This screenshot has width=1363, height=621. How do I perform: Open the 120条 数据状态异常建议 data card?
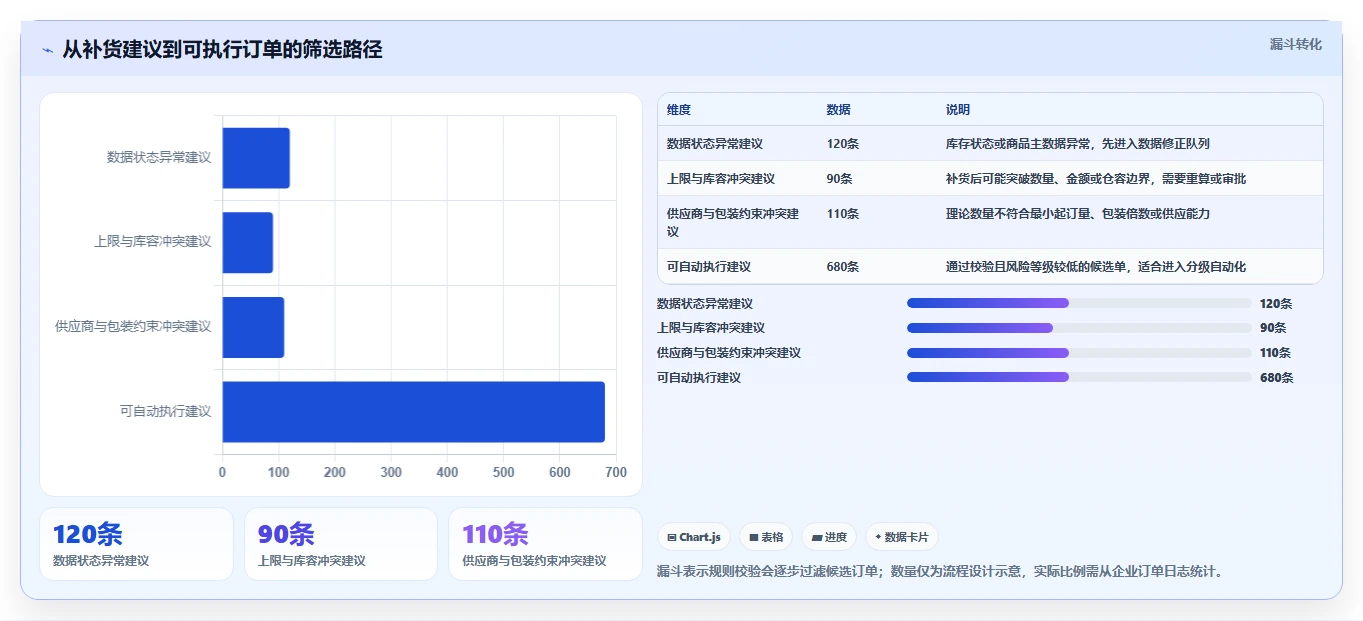[136, 544]
